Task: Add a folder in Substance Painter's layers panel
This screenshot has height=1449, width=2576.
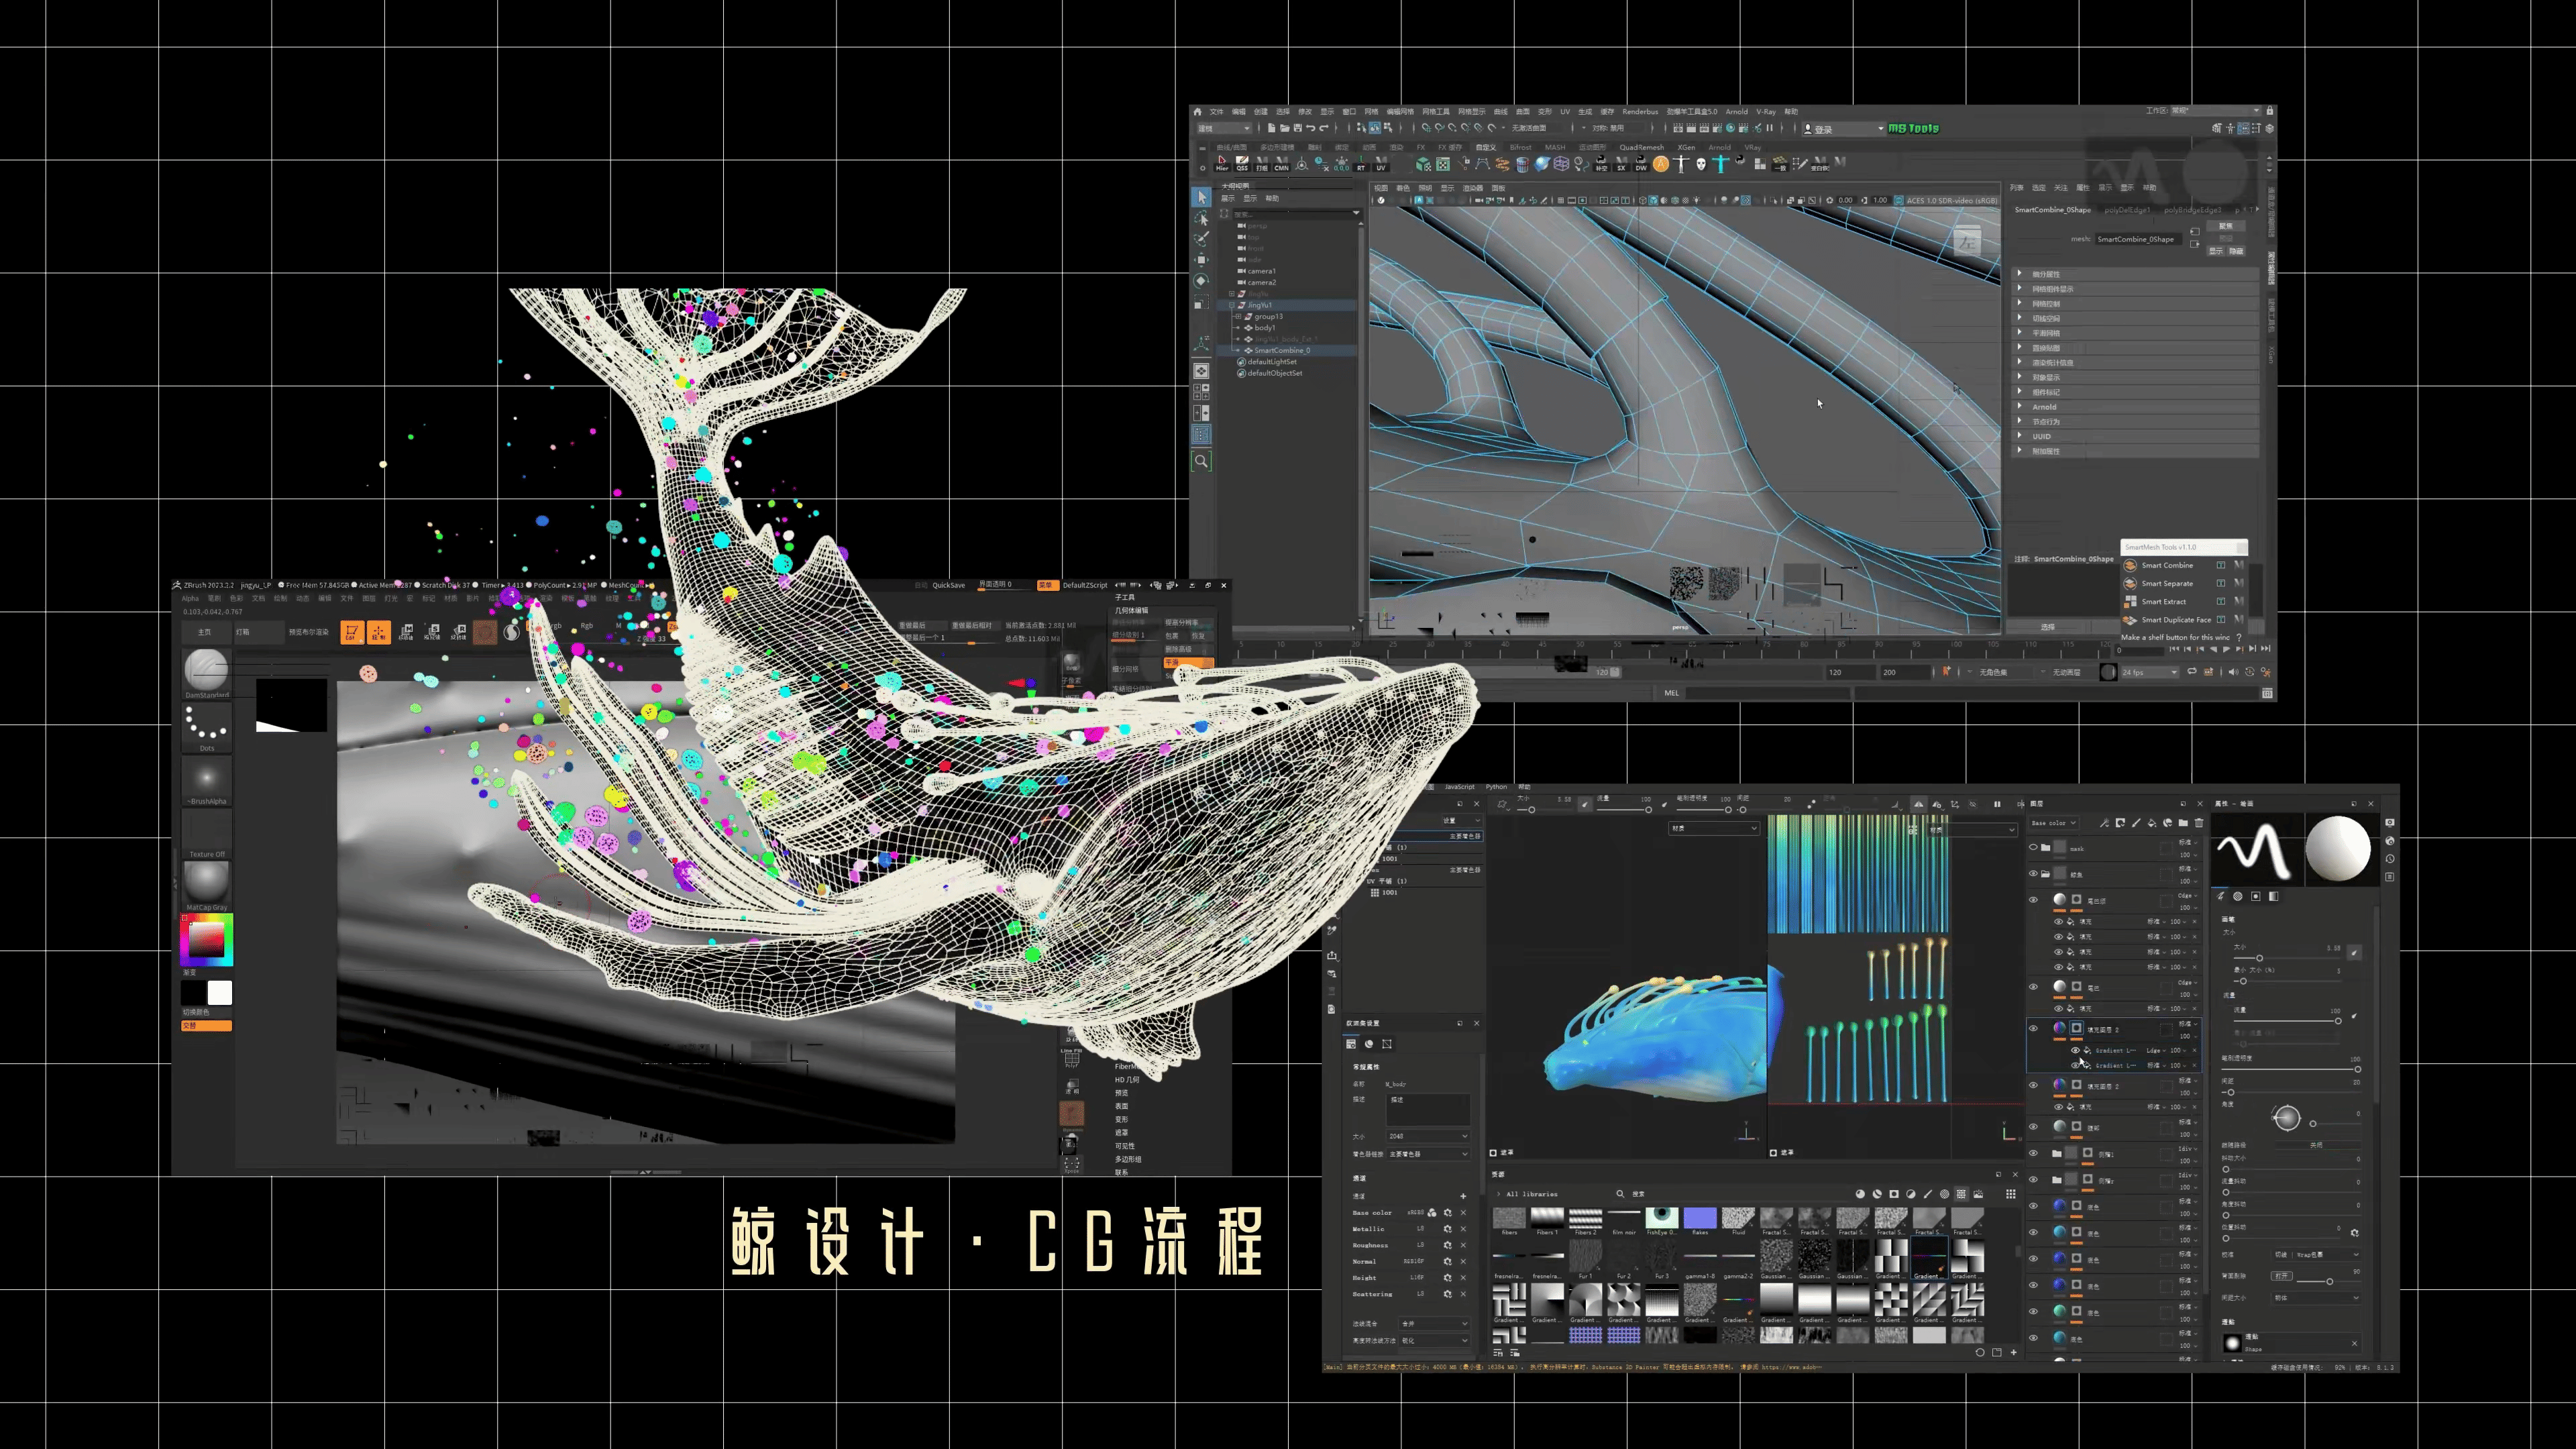Action: click(2183, 823)
